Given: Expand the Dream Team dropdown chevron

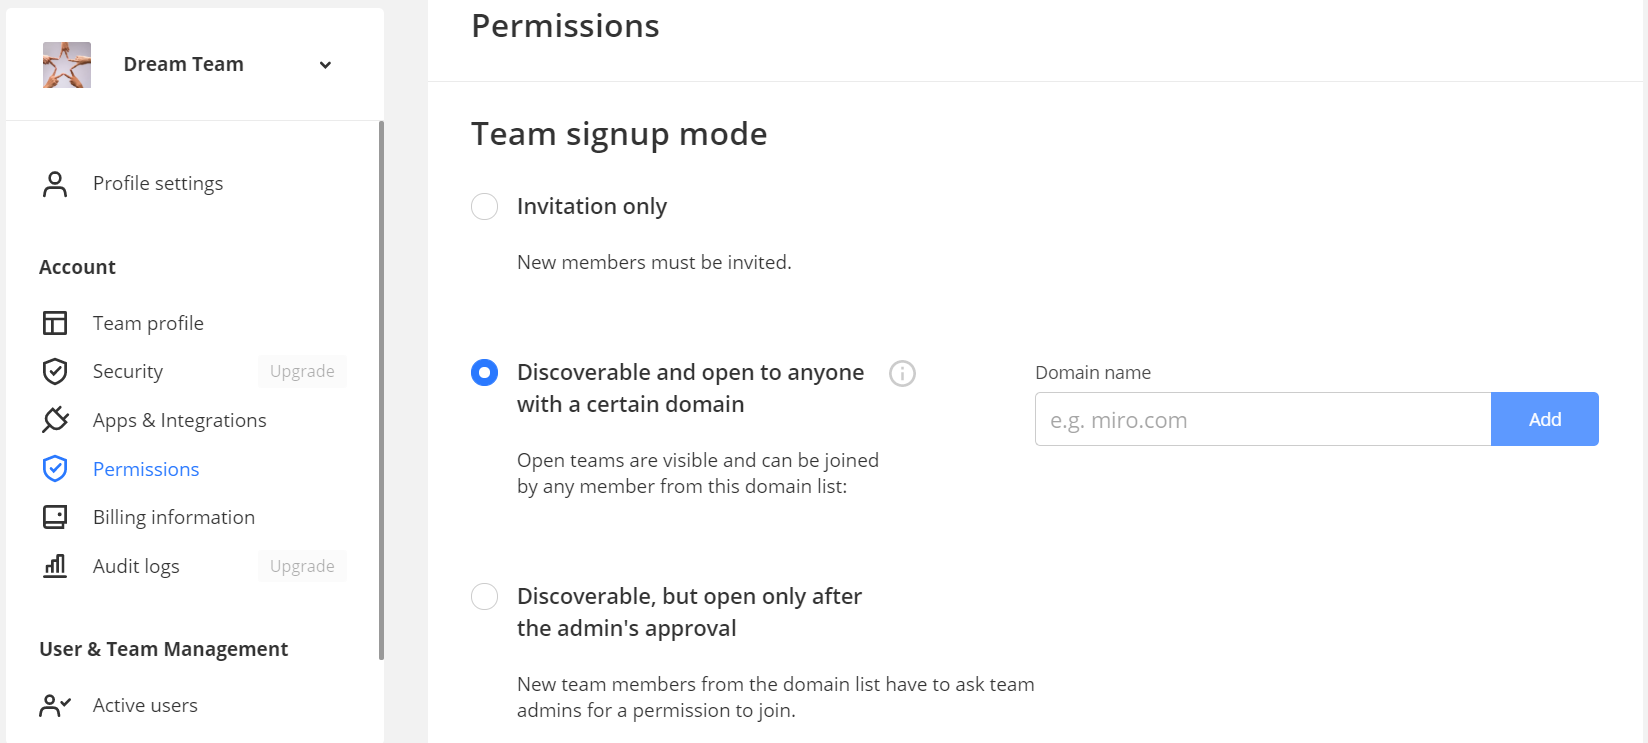Looking at the screenshot, I should pyautogui.click(x=325, y=65).
